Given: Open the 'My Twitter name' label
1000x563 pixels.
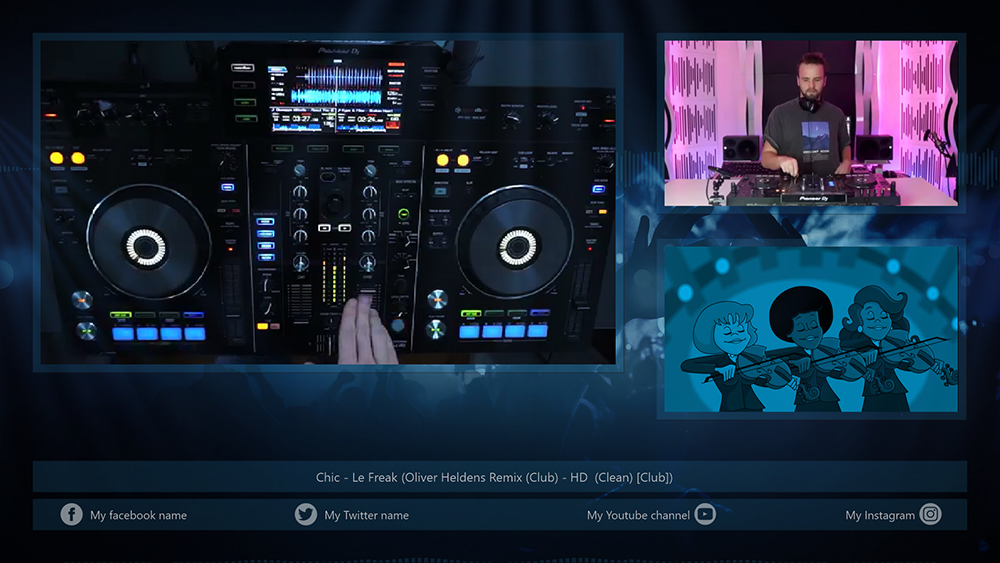Looking at the screenshot, I should pos(367,515).
